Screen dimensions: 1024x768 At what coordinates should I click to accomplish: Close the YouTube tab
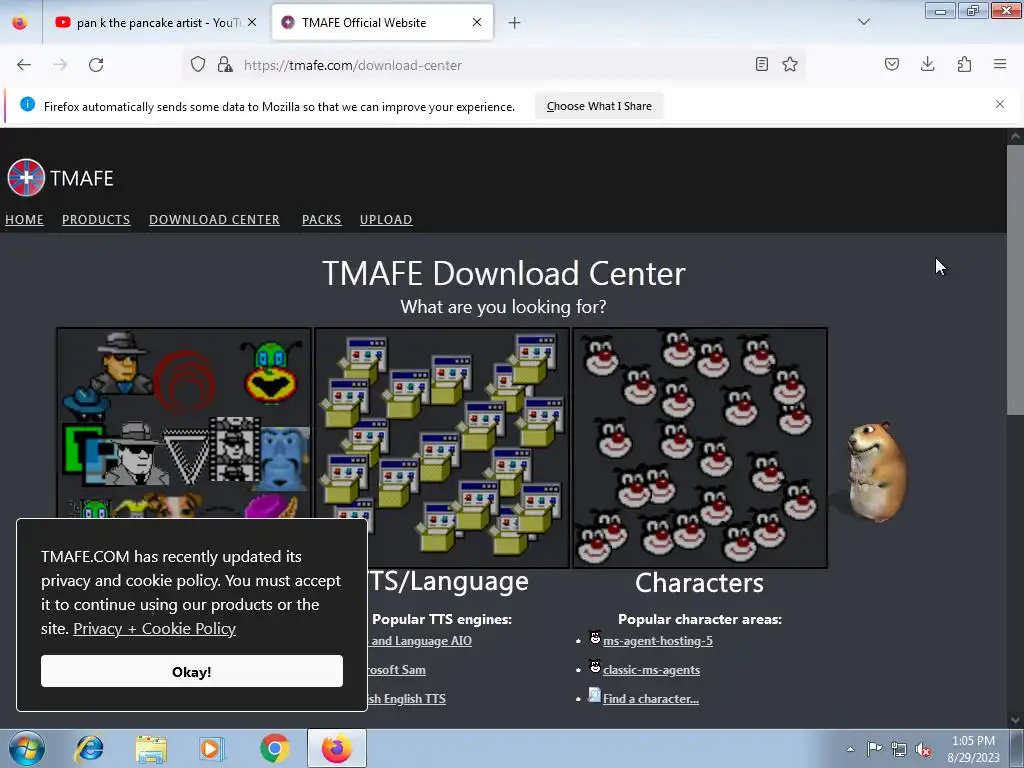252,22
